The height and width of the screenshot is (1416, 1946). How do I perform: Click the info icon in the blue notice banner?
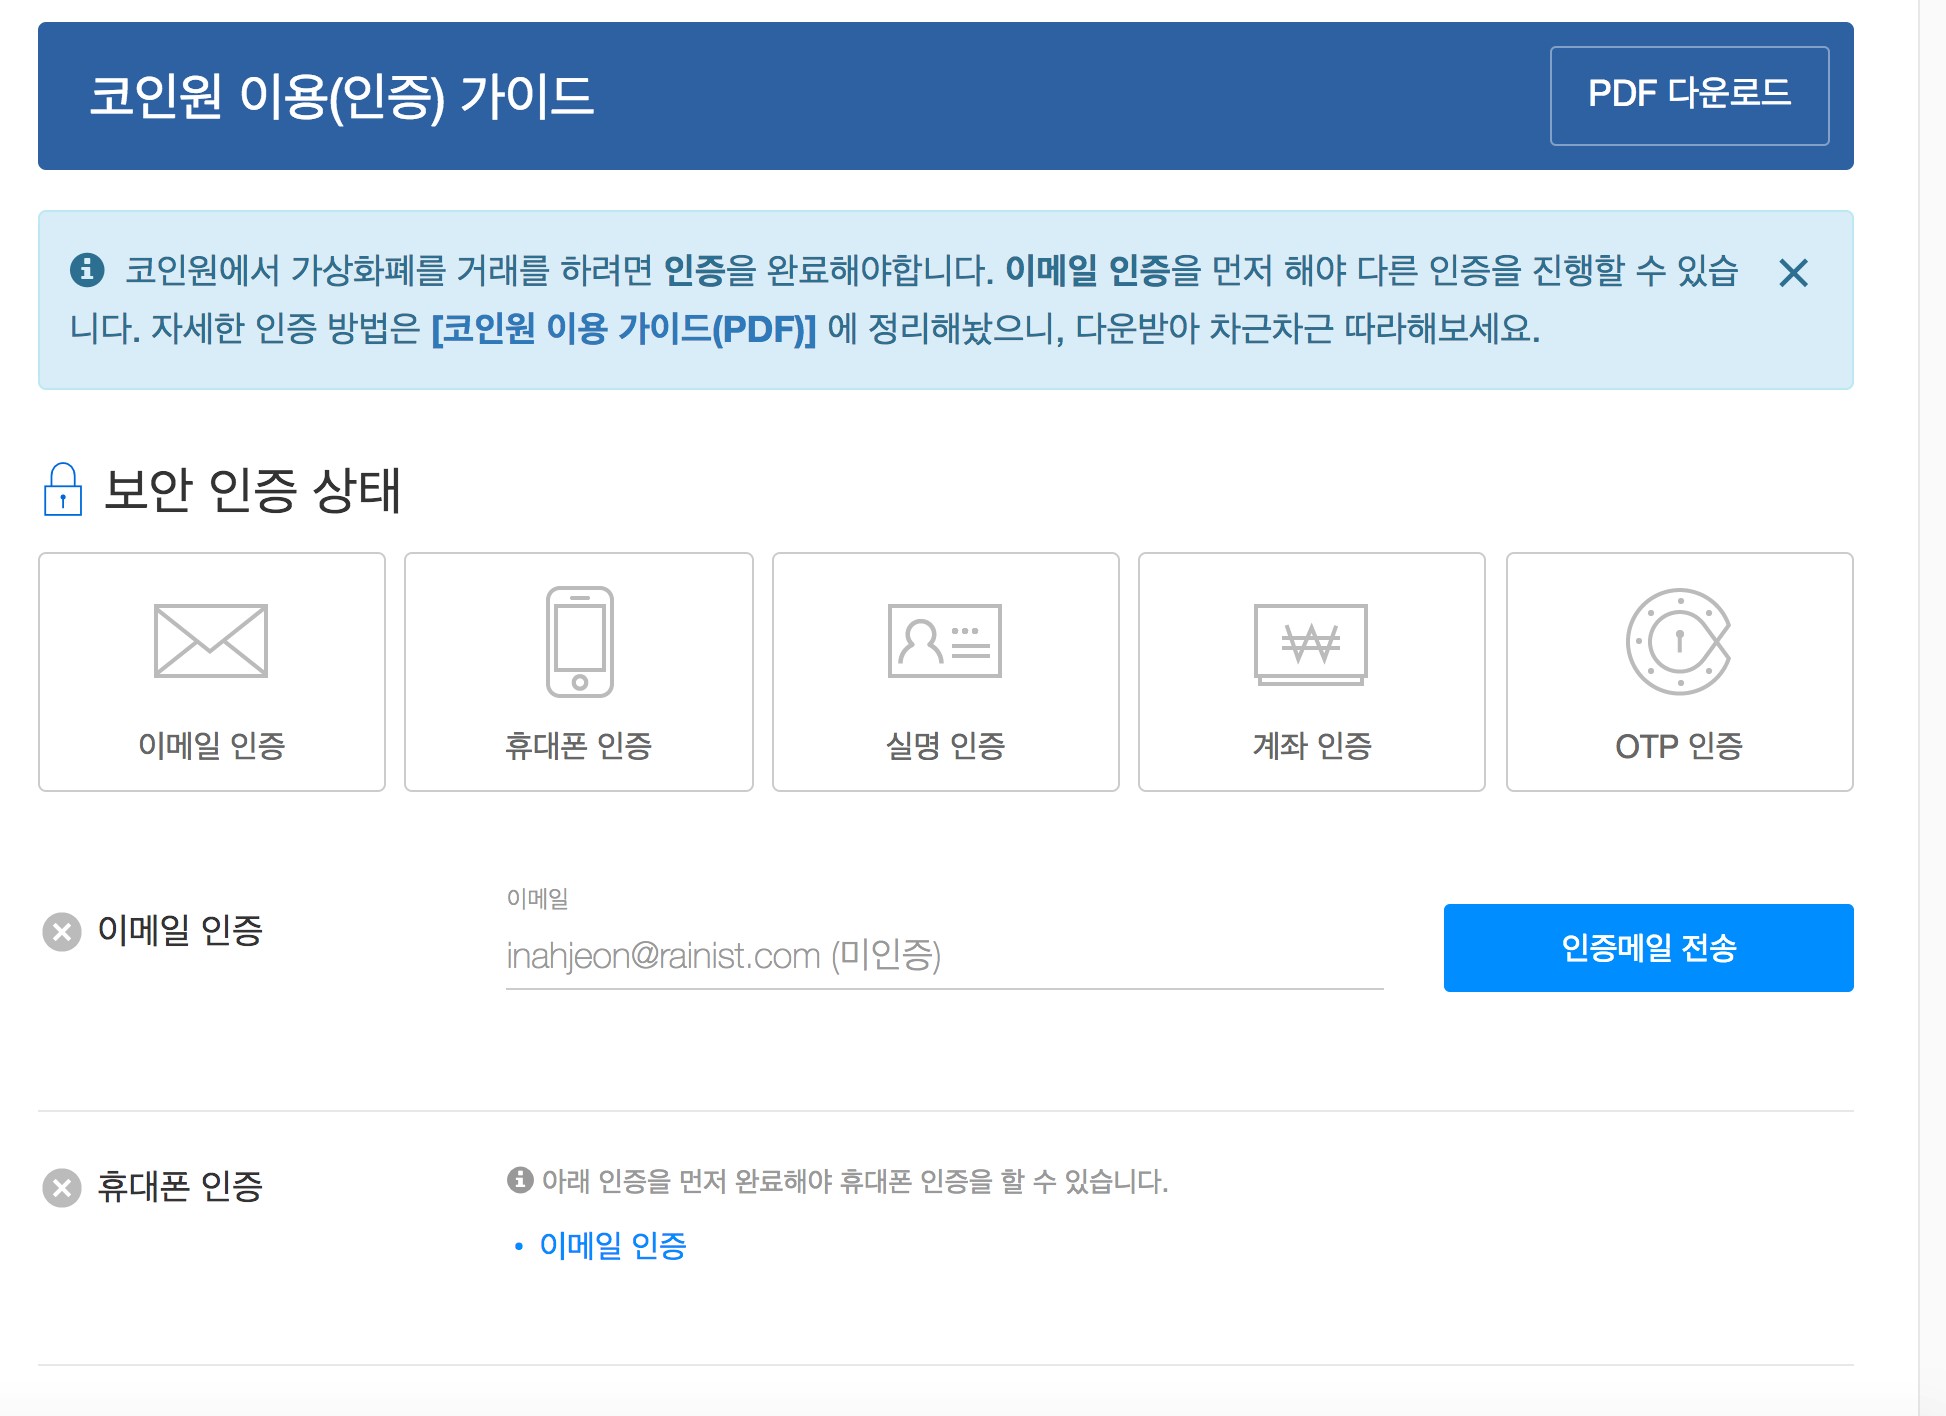click(85, 268)
